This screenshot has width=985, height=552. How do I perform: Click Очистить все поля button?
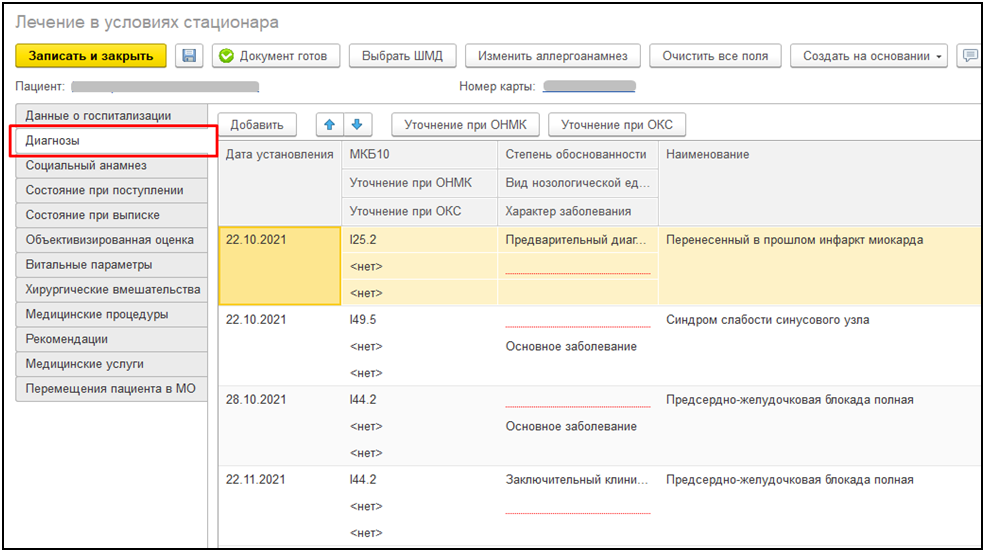click(715, 56)
